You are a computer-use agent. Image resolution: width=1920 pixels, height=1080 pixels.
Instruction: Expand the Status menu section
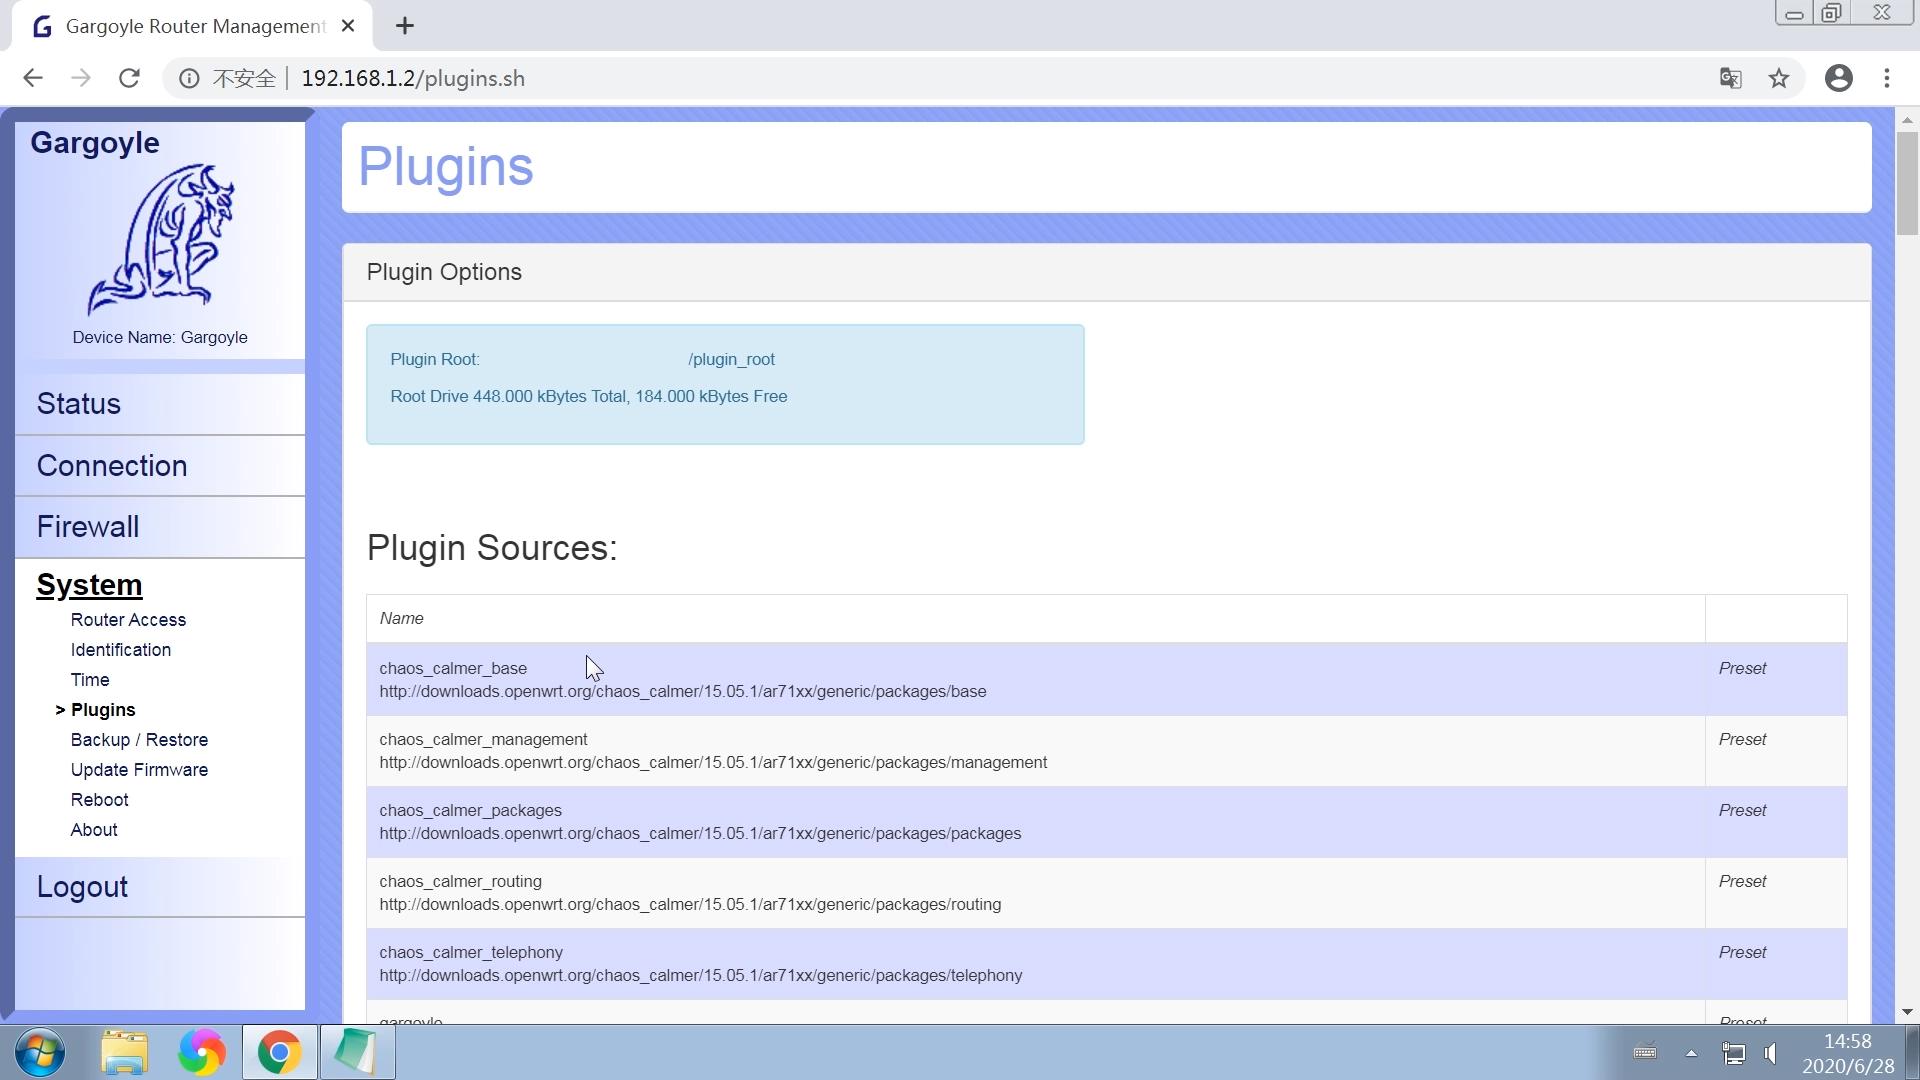[x=79, y=404]
